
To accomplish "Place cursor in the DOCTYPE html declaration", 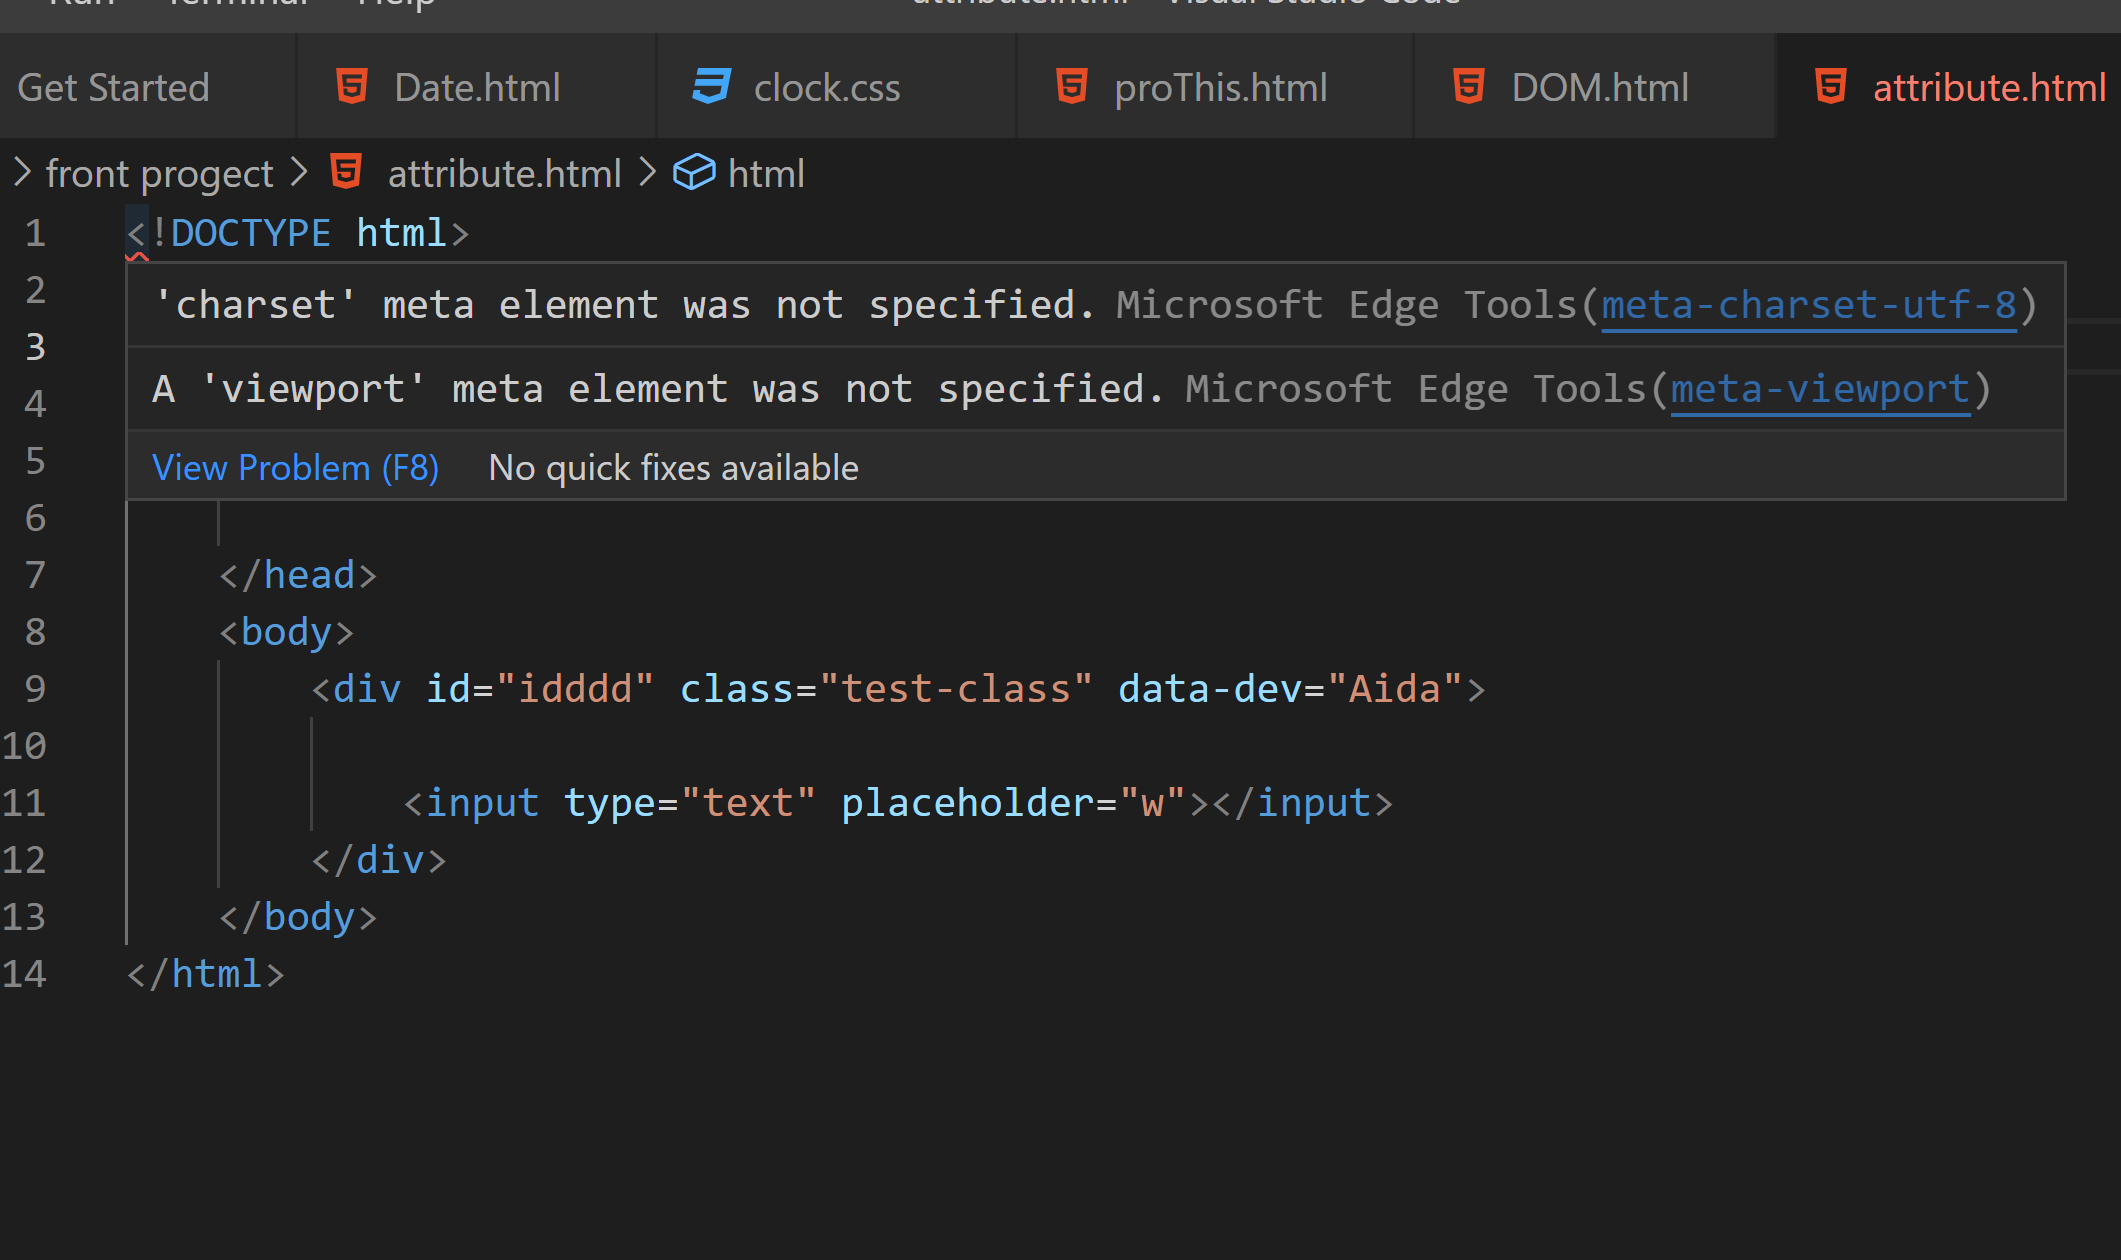I will [x=298, y=233].
